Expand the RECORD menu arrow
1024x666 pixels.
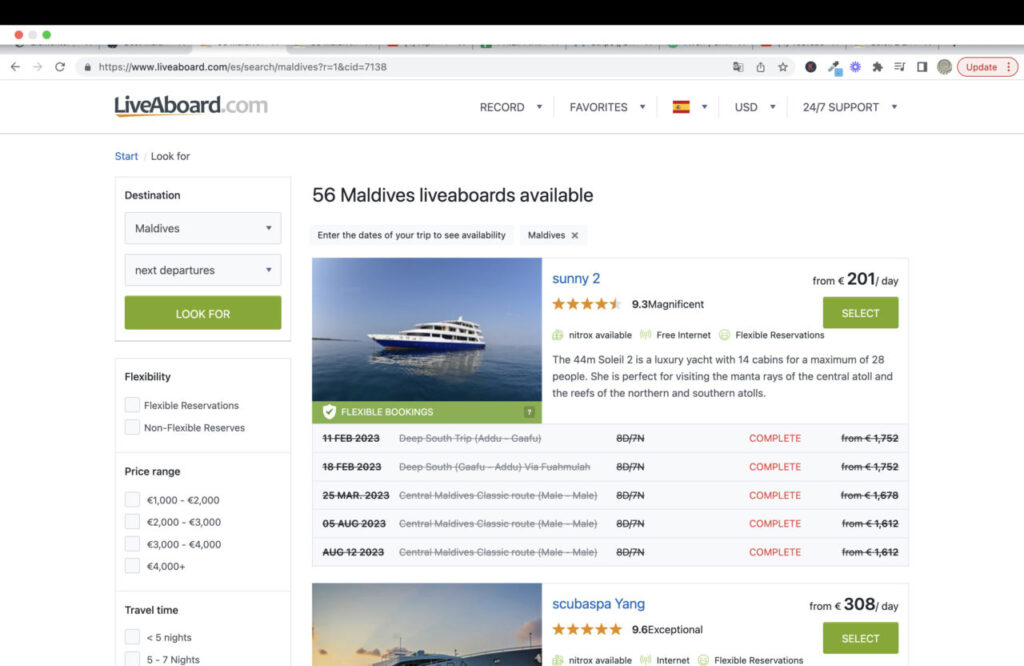point(539,107)
